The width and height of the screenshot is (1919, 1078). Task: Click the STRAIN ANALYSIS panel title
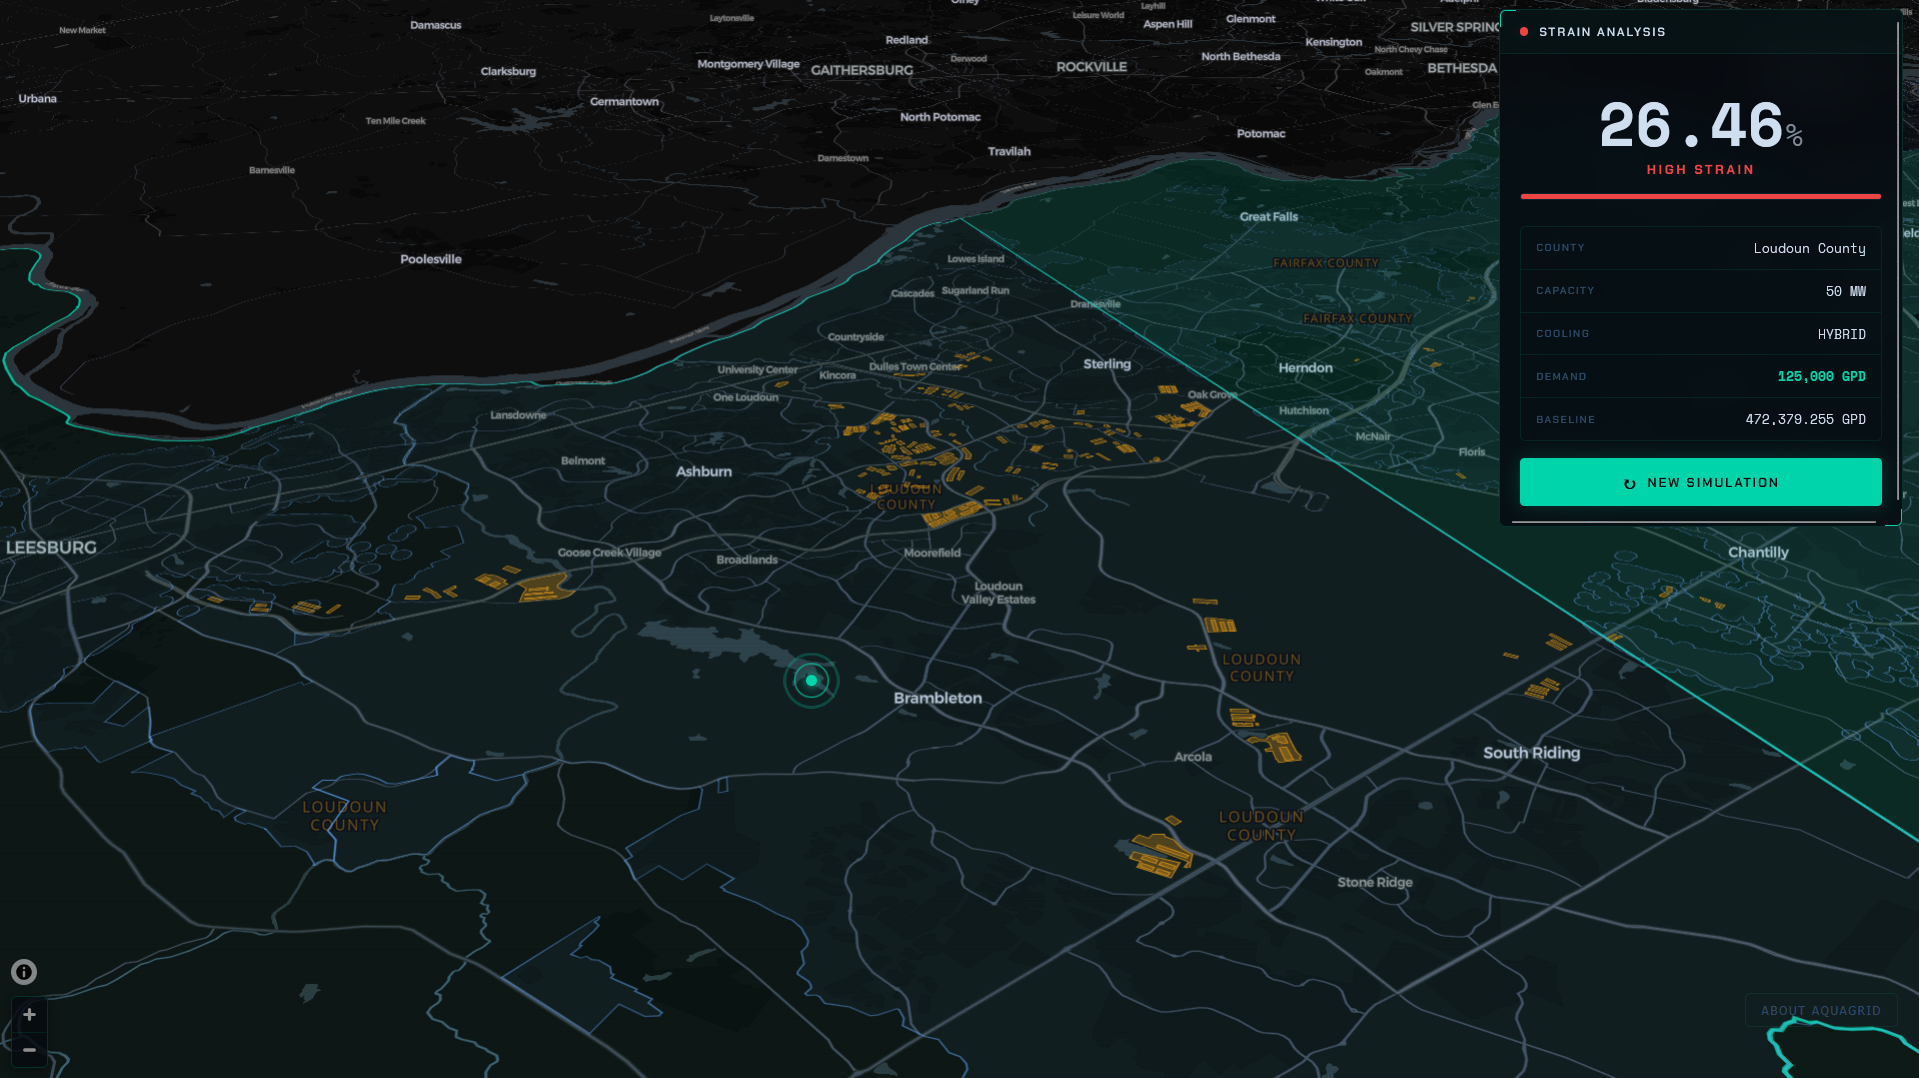pyautogui.click(x=1602, y=32)
